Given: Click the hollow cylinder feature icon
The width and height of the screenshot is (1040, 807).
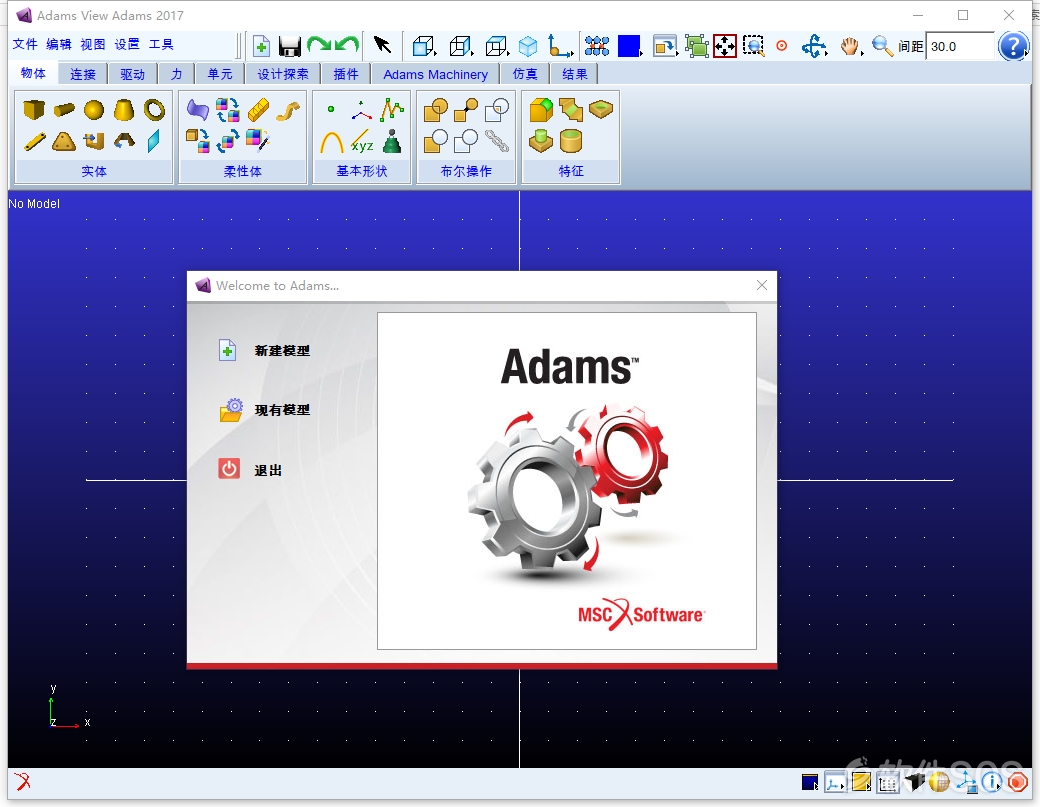Looking at the screenshot, I should [571, 141].
